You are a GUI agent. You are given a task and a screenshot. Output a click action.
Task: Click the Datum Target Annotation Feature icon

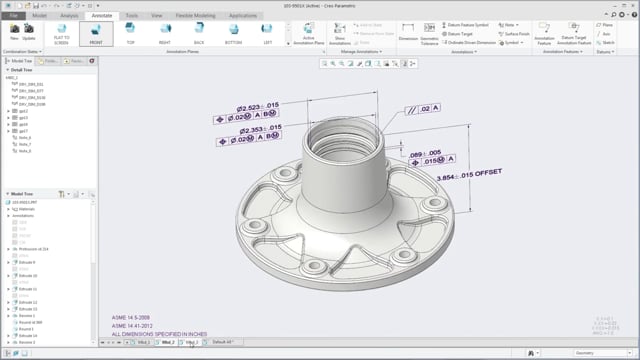click(574, 34)
